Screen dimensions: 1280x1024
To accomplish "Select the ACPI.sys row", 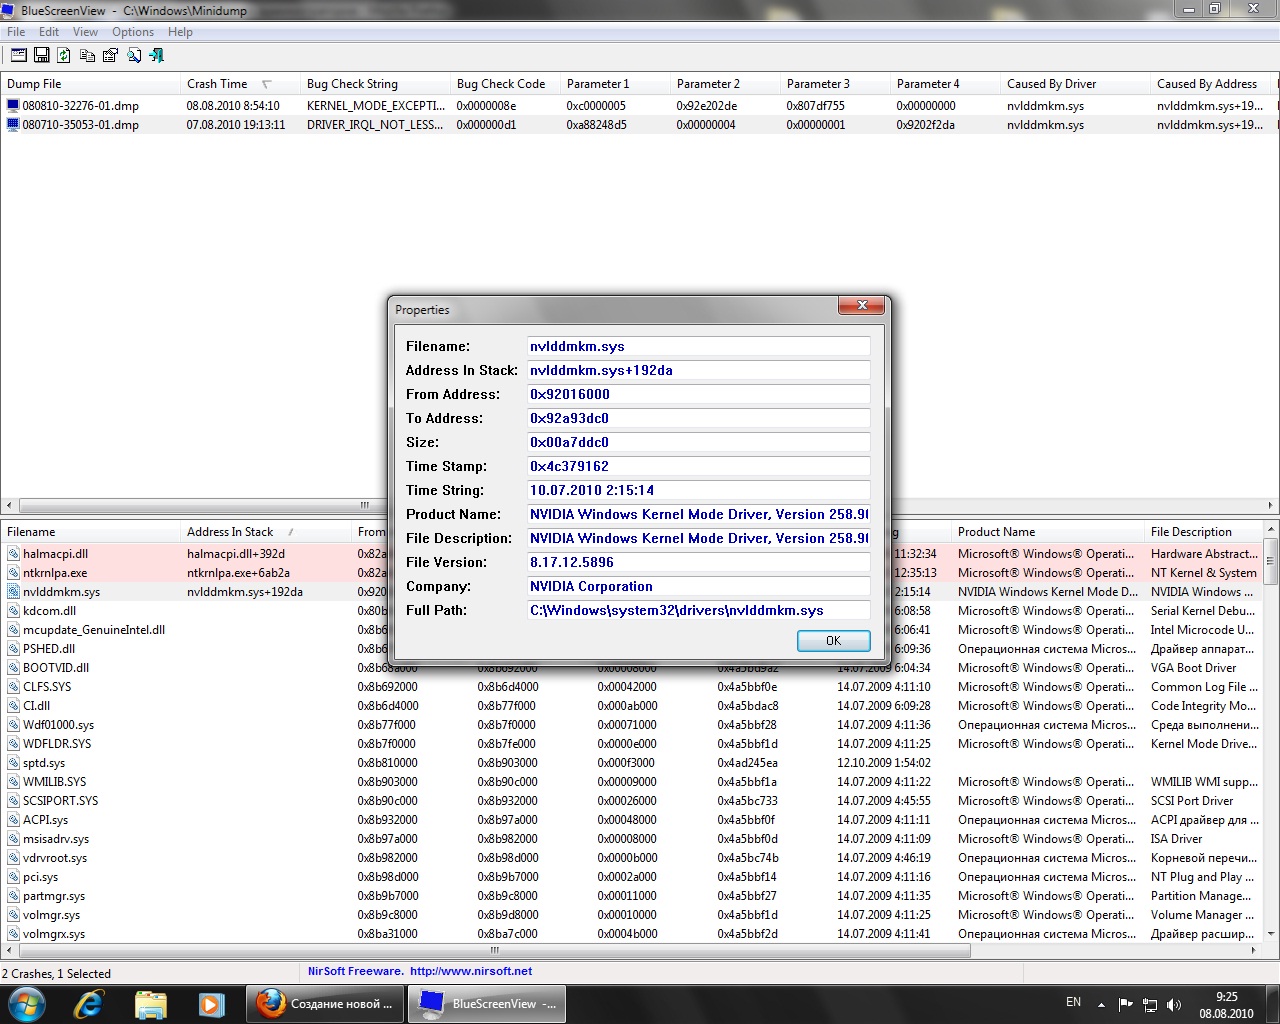I will point(632,820).
